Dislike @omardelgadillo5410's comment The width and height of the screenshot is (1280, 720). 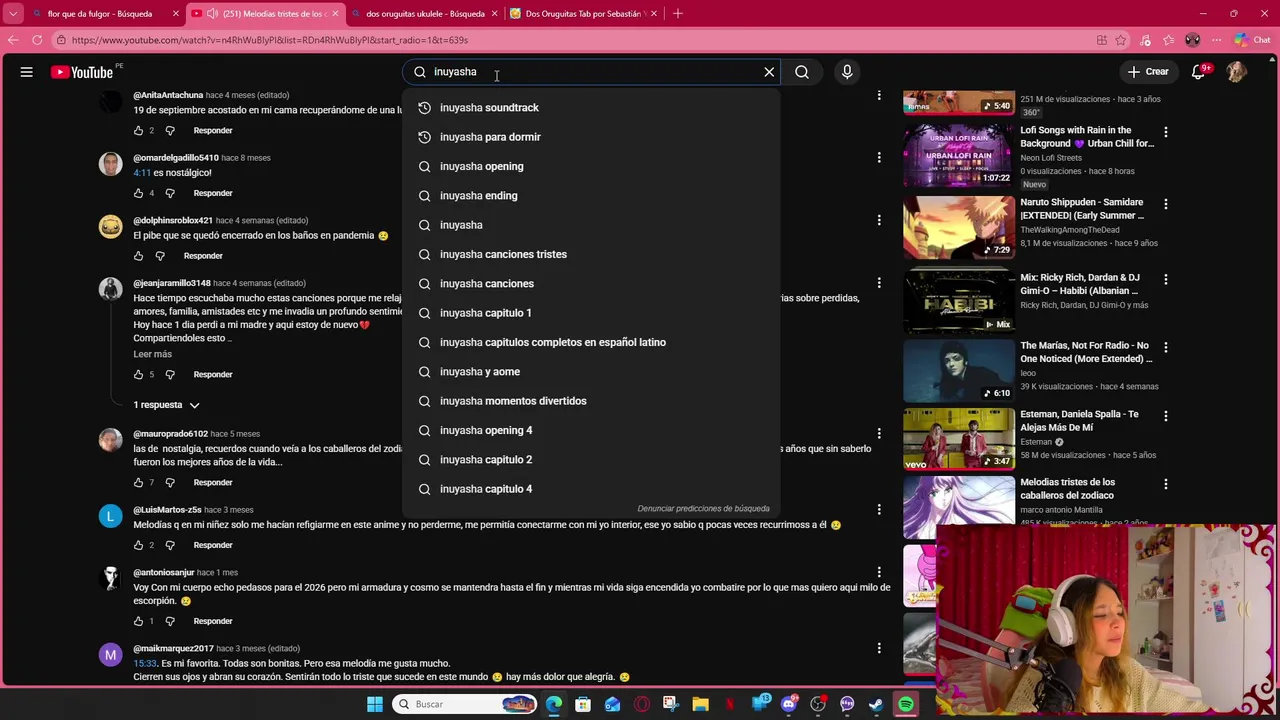[170, 193]
